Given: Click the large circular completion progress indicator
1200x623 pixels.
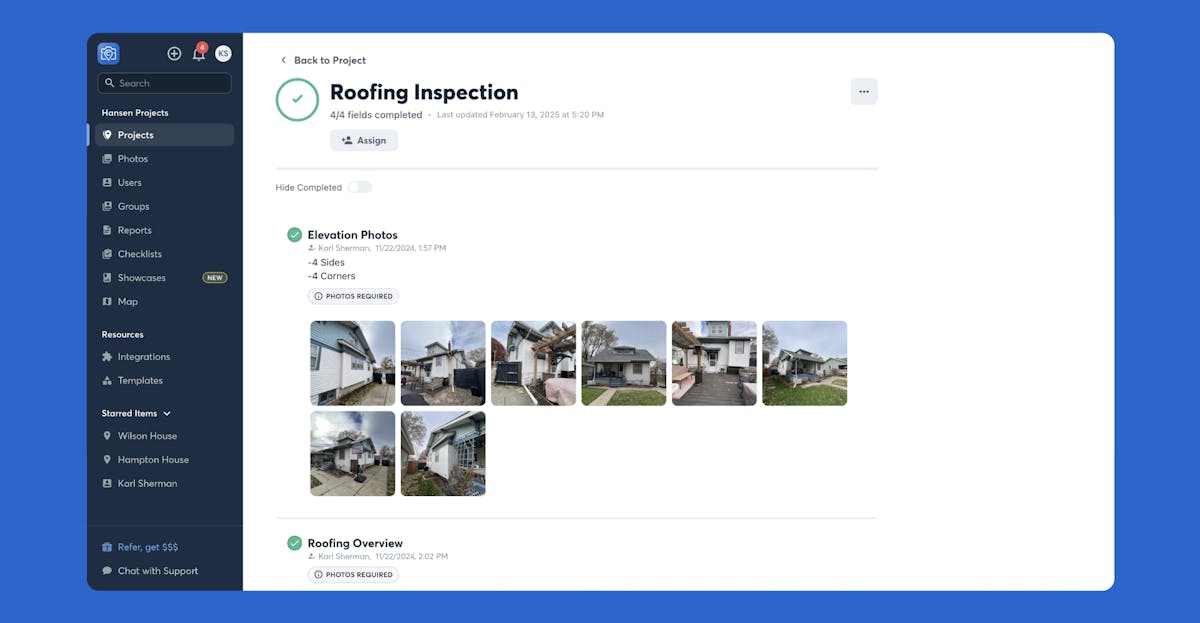Looking at the screenshot, I should 297,100.
